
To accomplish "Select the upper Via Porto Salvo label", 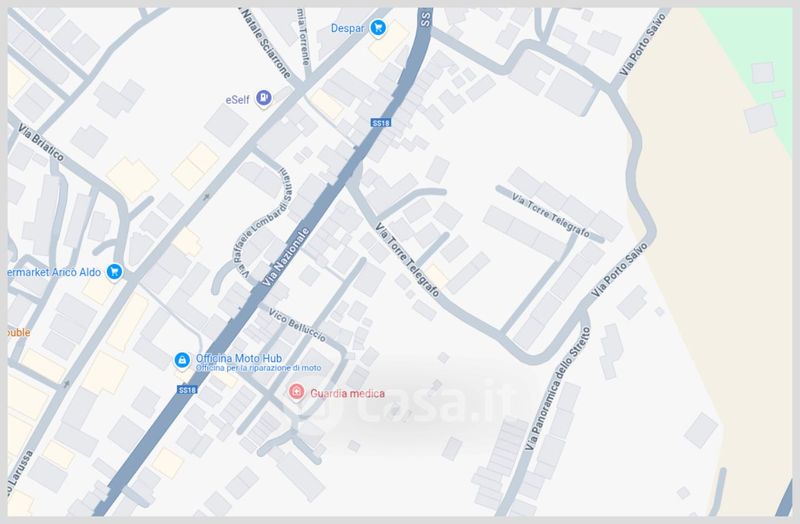I will coord(642,45).
